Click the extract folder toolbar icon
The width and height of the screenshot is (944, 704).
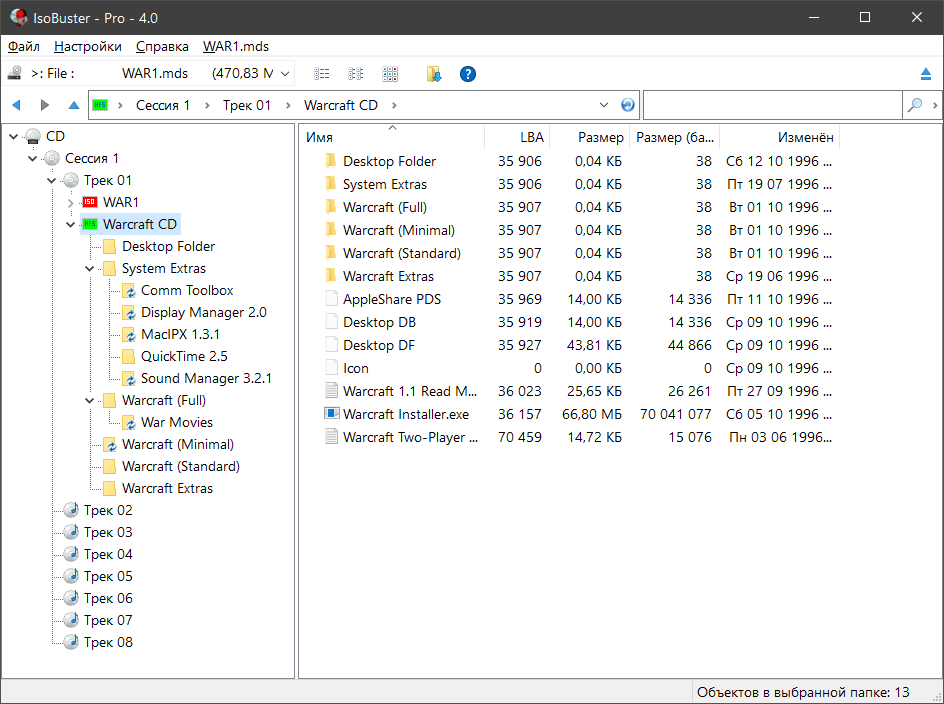coord(433,74)
